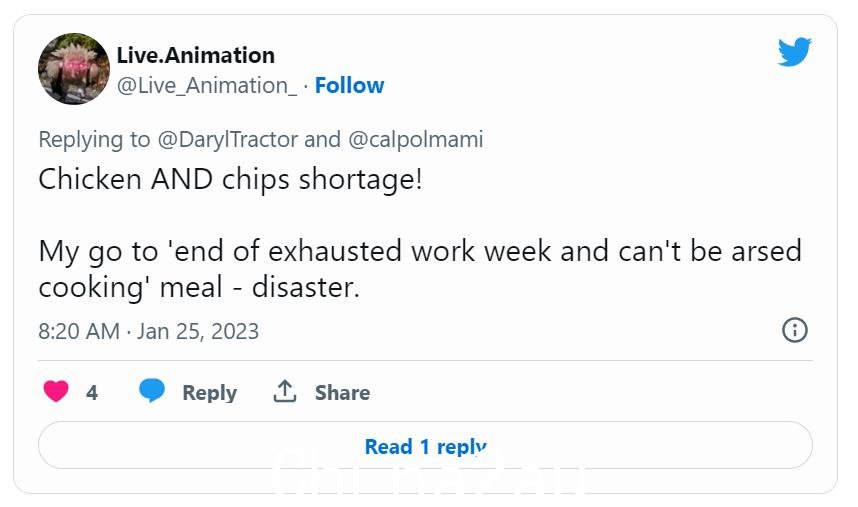Click the 'My go to' tweet paragraph
Viewport: 858px width, 507px height.
(x=420, y=269)
